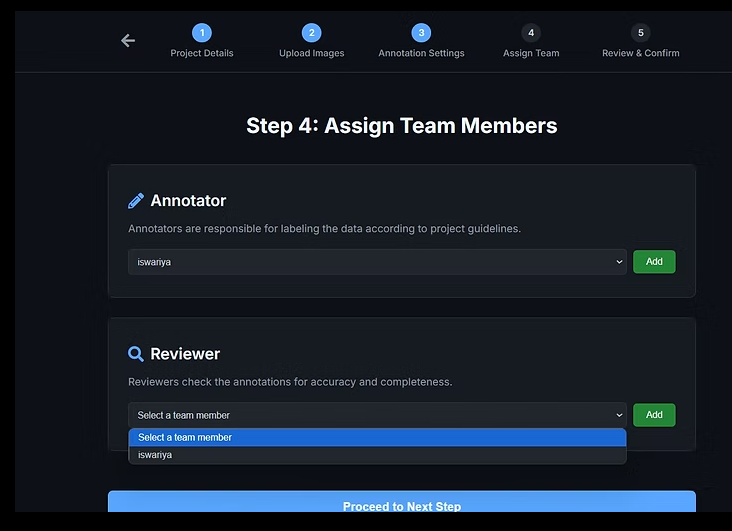The height and width of the screenshot is (531, 732).
Task: Open the Annotator team member dropdown
Action: click(376, 262)
